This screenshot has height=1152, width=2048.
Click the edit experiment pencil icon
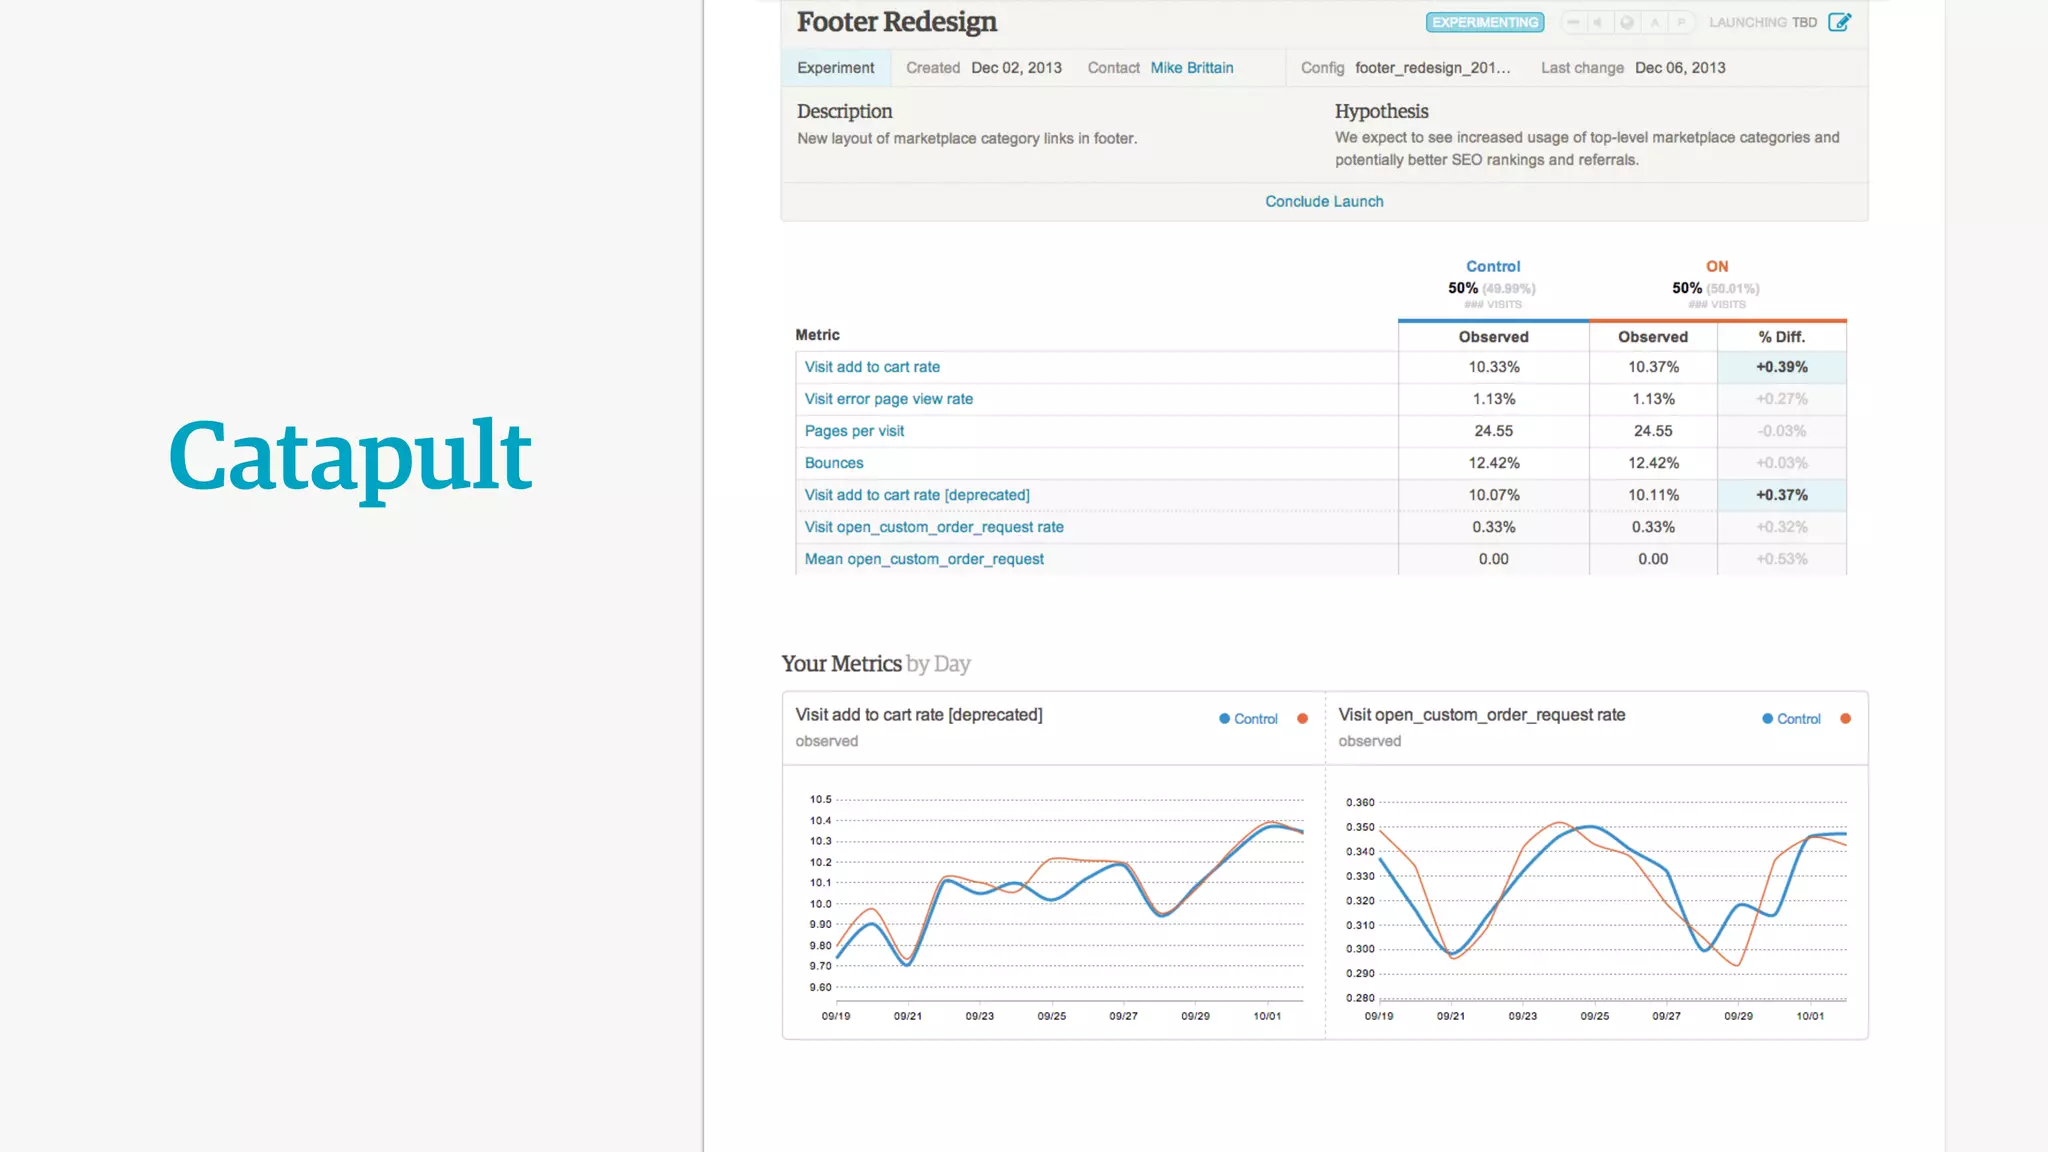click(1839, 22)
